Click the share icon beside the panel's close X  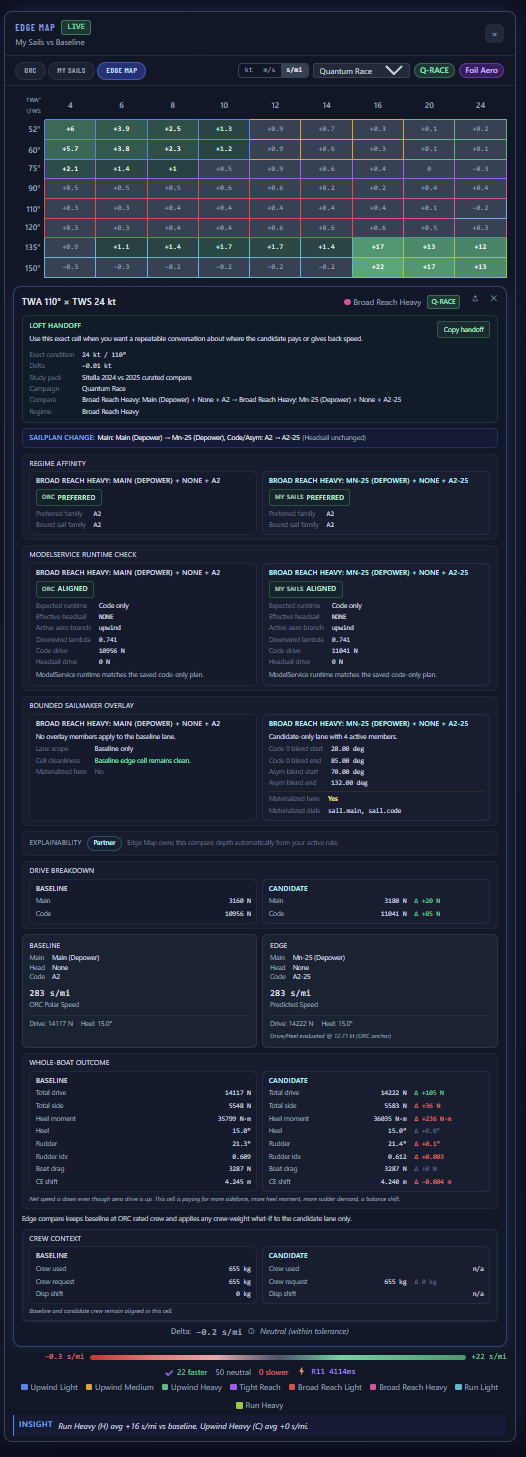pos(475,298)
